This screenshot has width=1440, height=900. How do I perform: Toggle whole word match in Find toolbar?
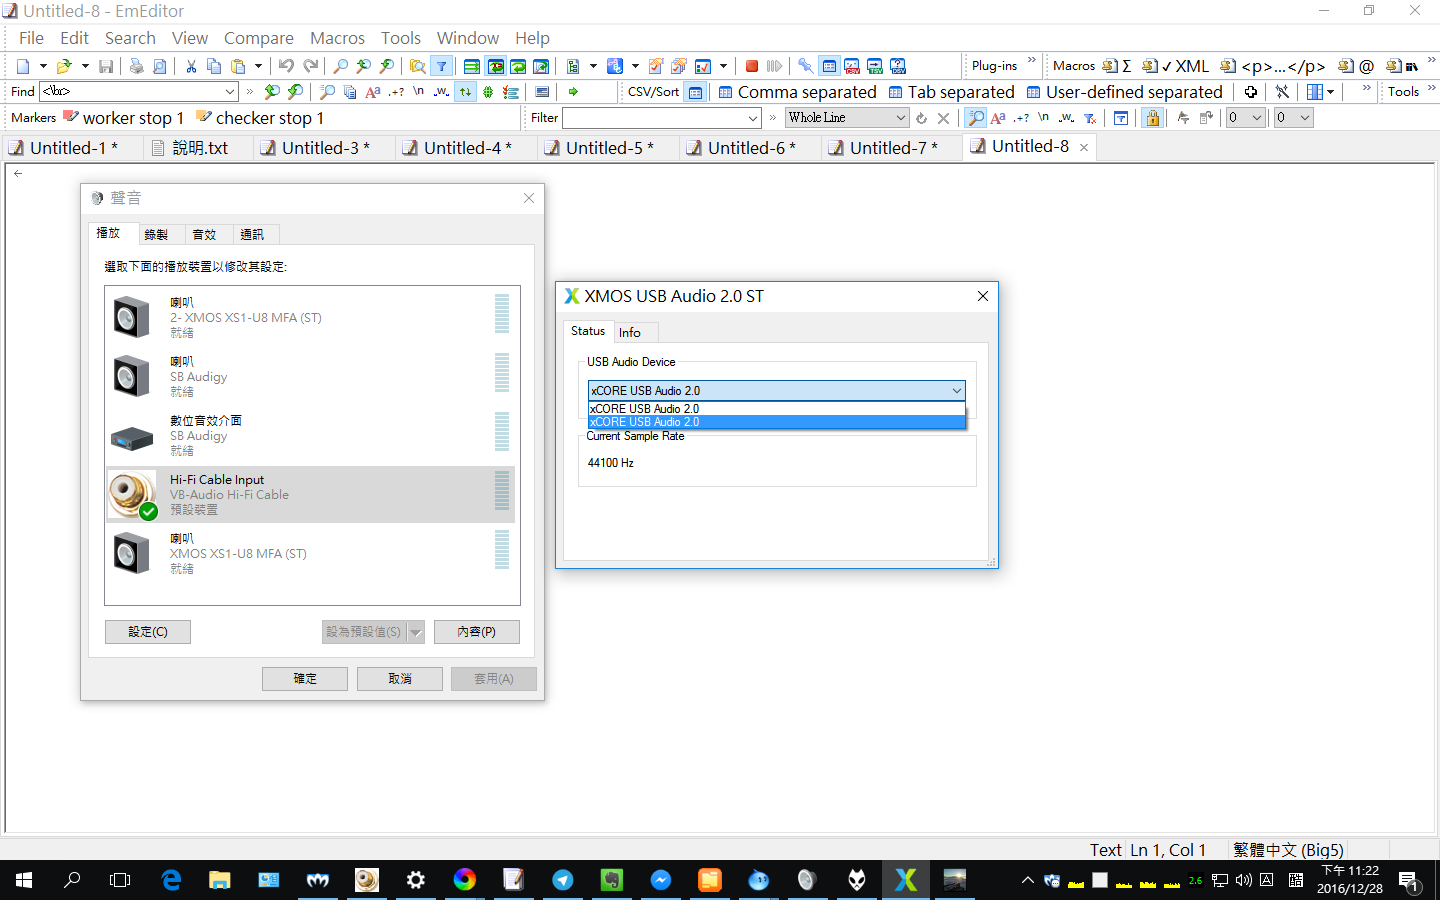click(441, 92)
